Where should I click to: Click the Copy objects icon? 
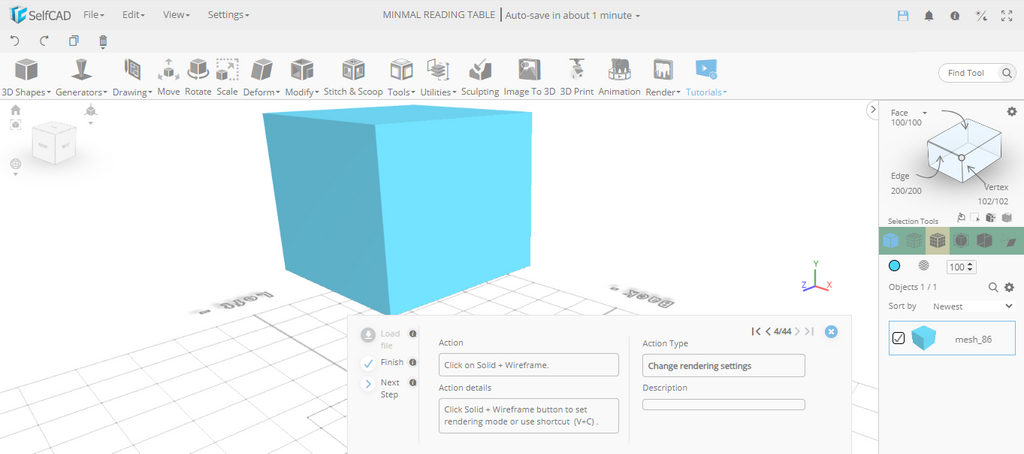click(73, 41)
